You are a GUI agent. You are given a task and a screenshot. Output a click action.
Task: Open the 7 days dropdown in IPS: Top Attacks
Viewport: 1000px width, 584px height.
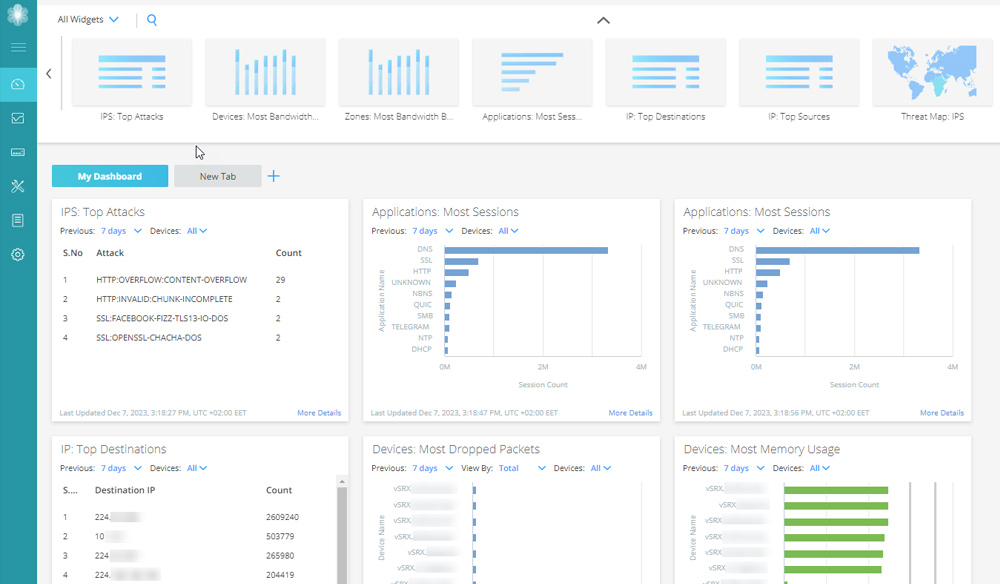(x=119, y=231)
